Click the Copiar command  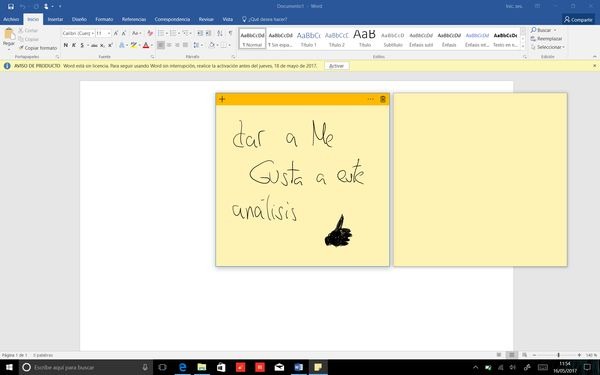28,39
